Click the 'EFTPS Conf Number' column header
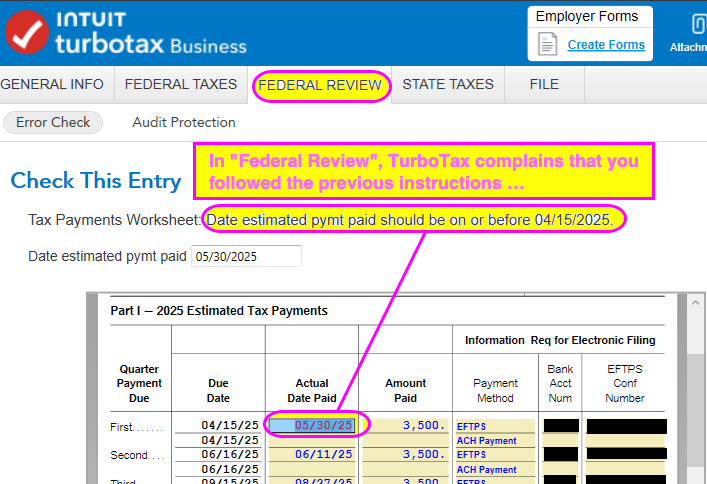 pos(624,383)
